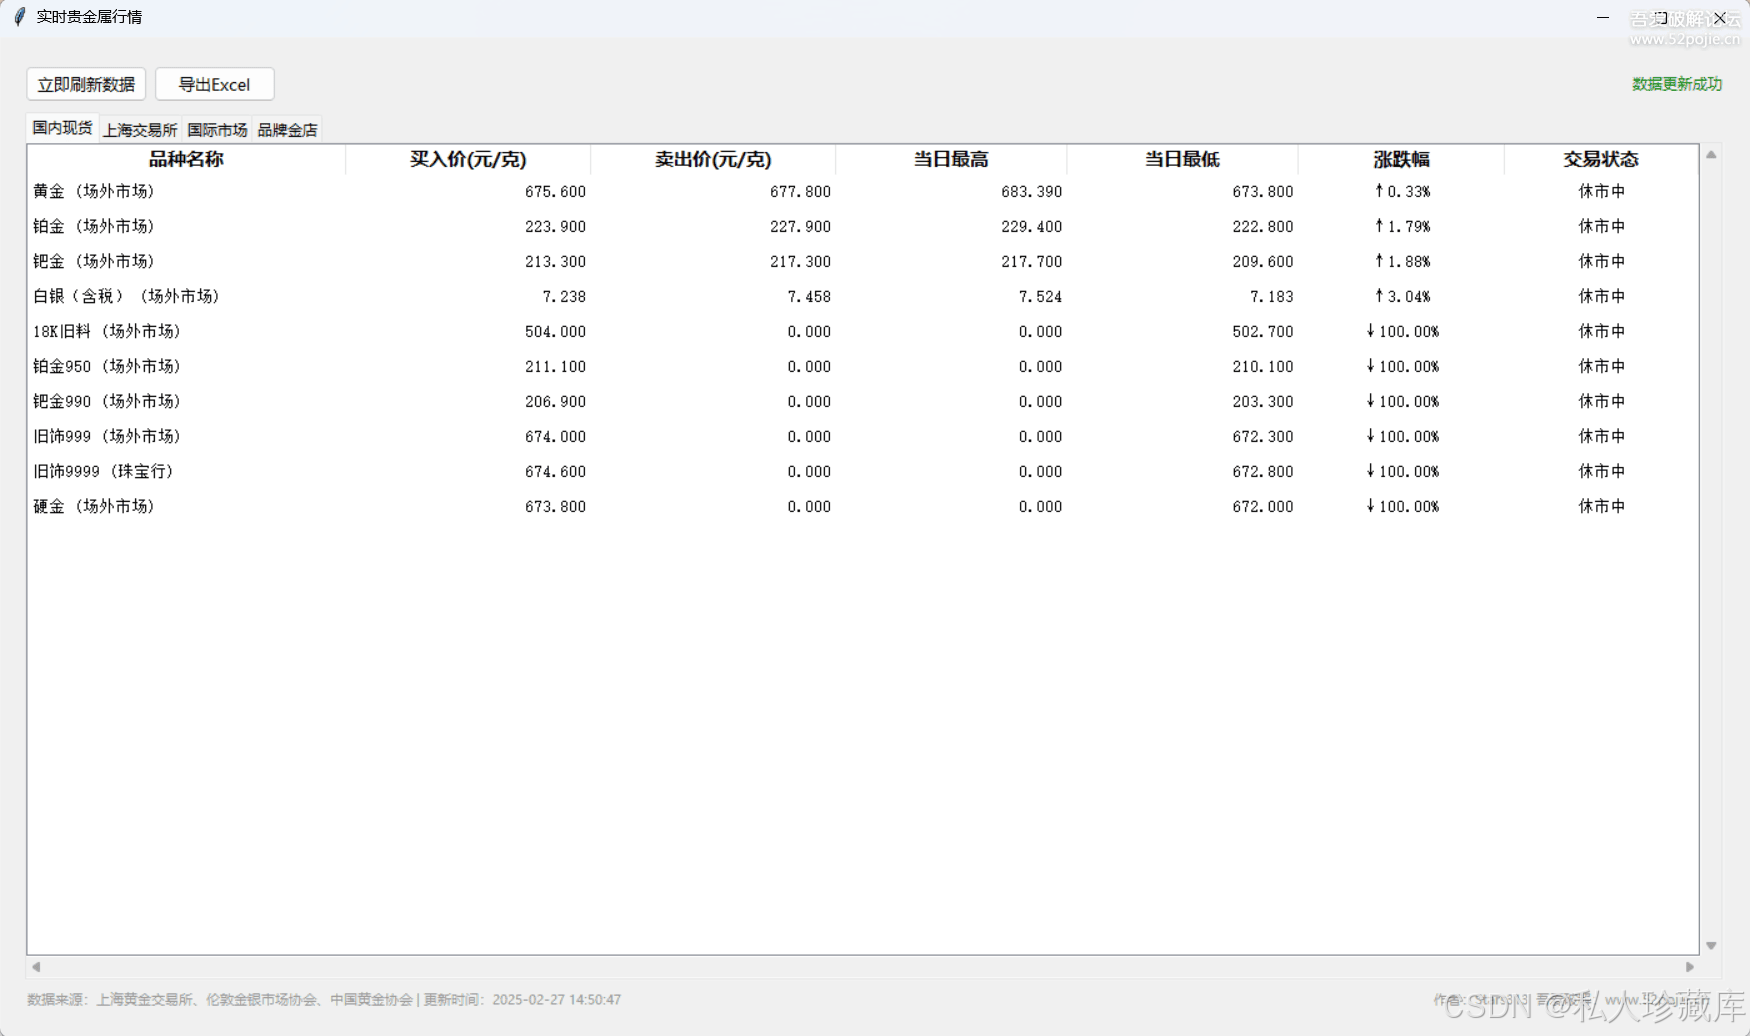This screenshot has height=1036, width=1750.
Task: Select the 18K旧料 (场外市场) row name
Action: click(108, 331)
